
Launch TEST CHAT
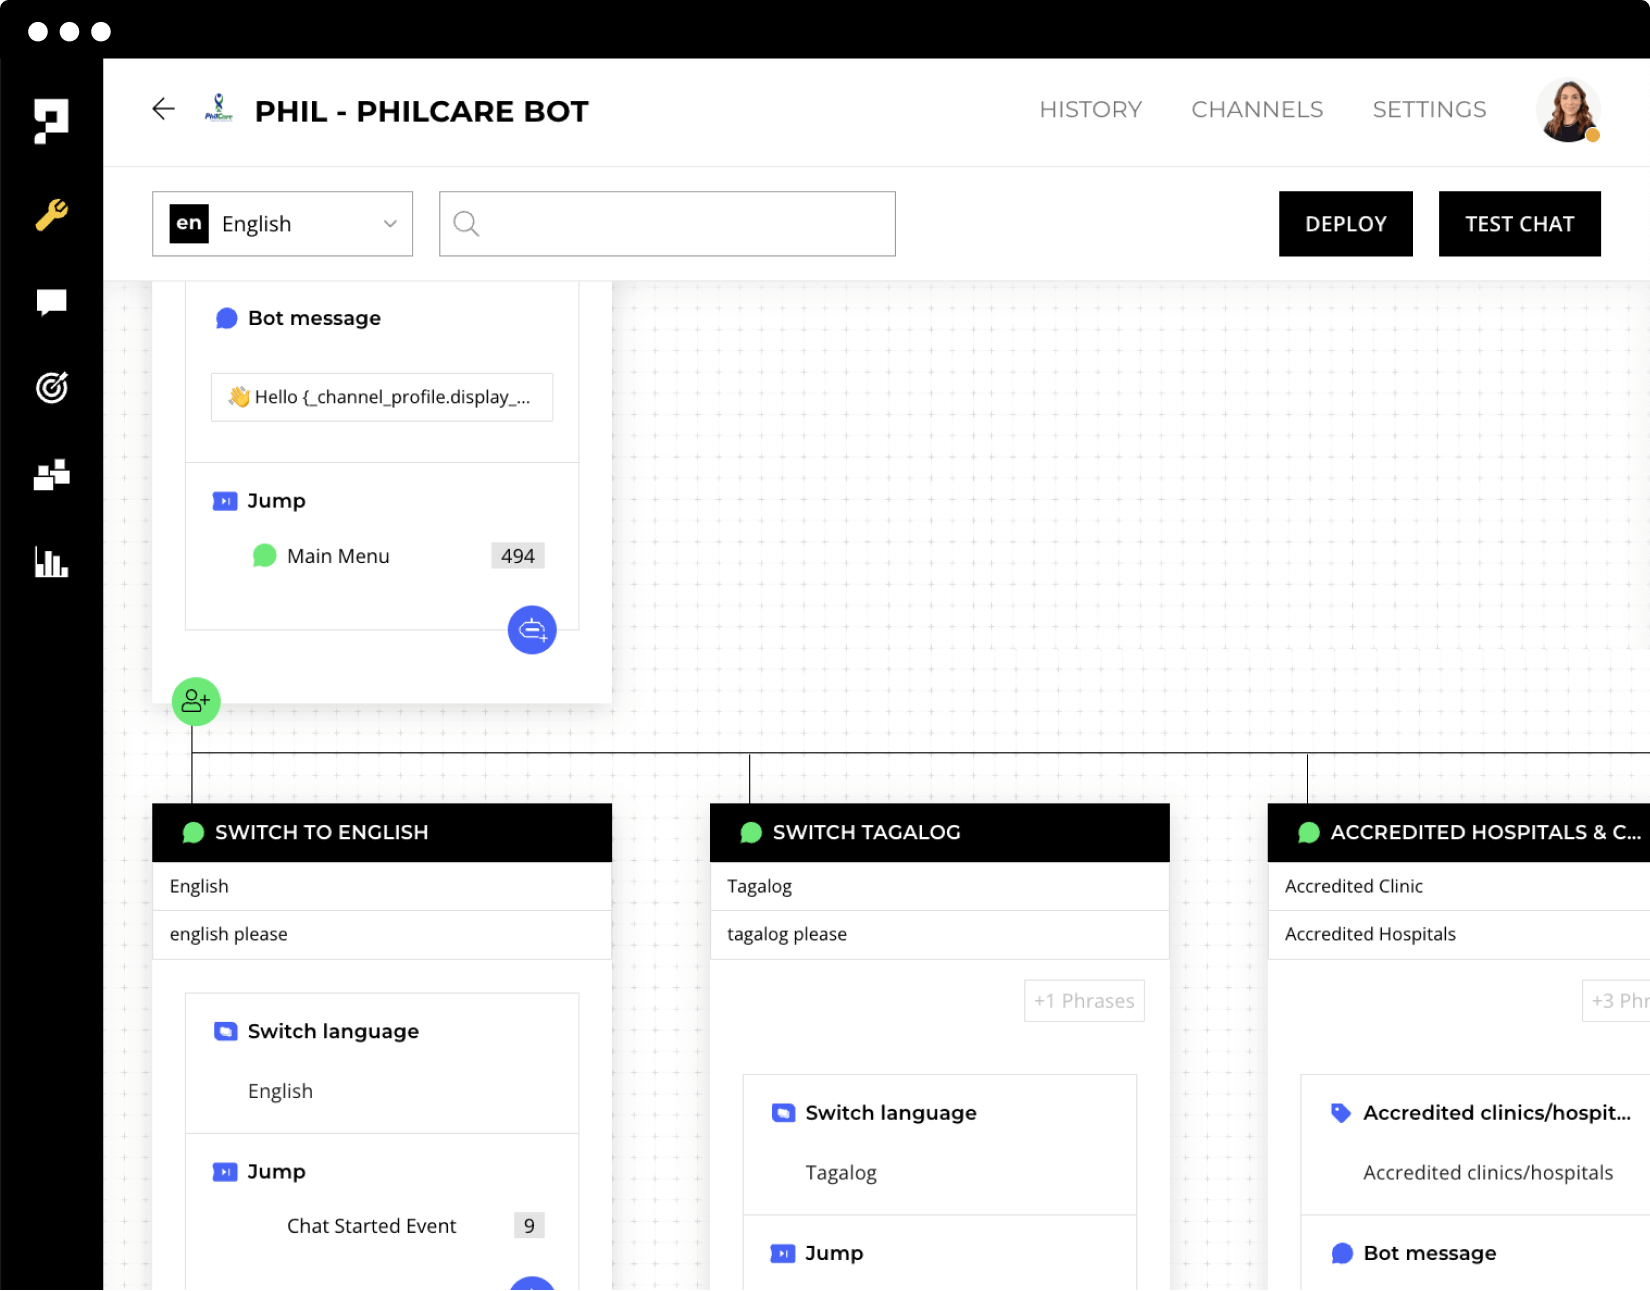click(x=1519, y=223)
